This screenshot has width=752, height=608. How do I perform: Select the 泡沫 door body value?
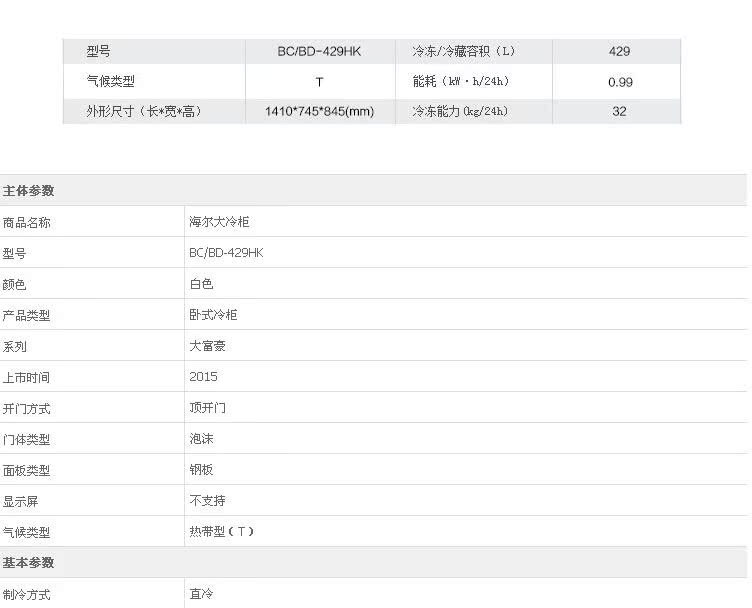201,439
